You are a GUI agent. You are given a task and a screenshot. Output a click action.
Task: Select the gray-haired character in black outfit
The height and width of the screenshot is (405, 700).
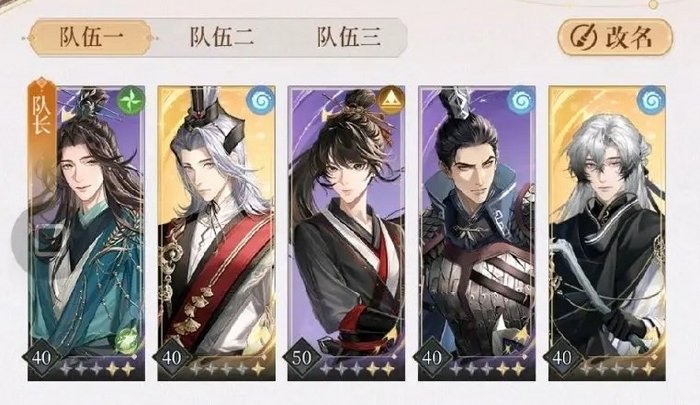(607, 233)
